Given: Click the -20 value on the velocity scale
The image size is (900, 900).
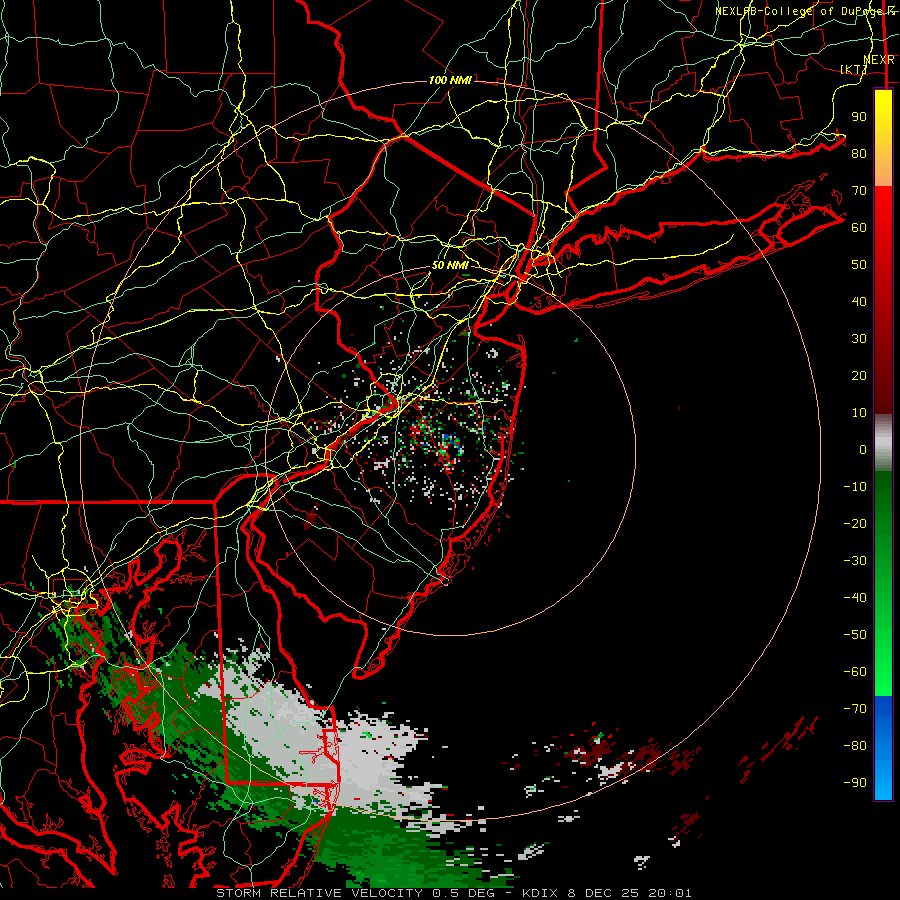Looking at the screenshot, I should pyautogui.click(x=855, y=523).
